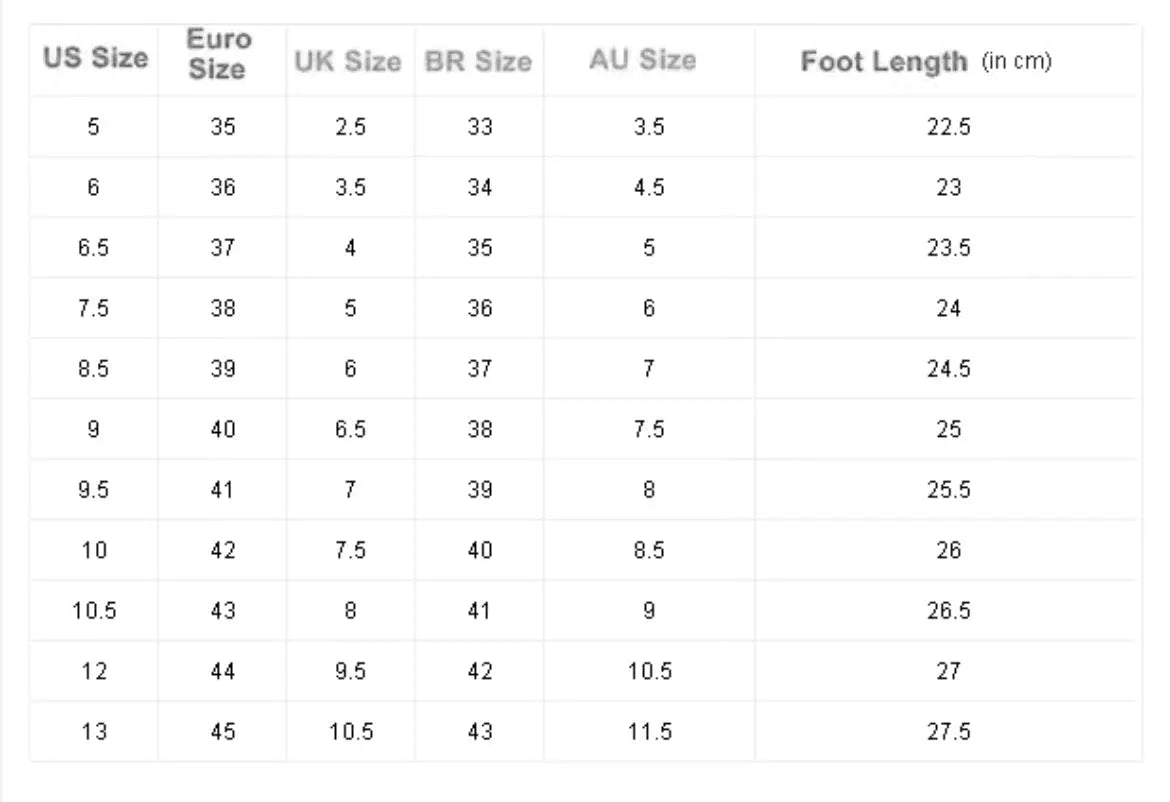
Task: Select foot length 27.5 cell
Action: tap(948, 732)
